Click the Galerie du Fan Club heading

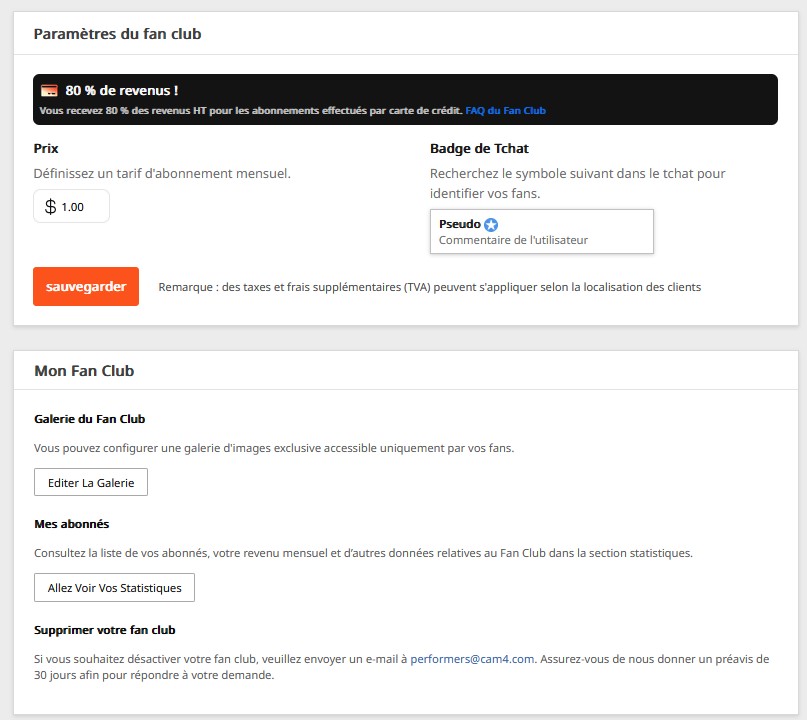[90, 419]
